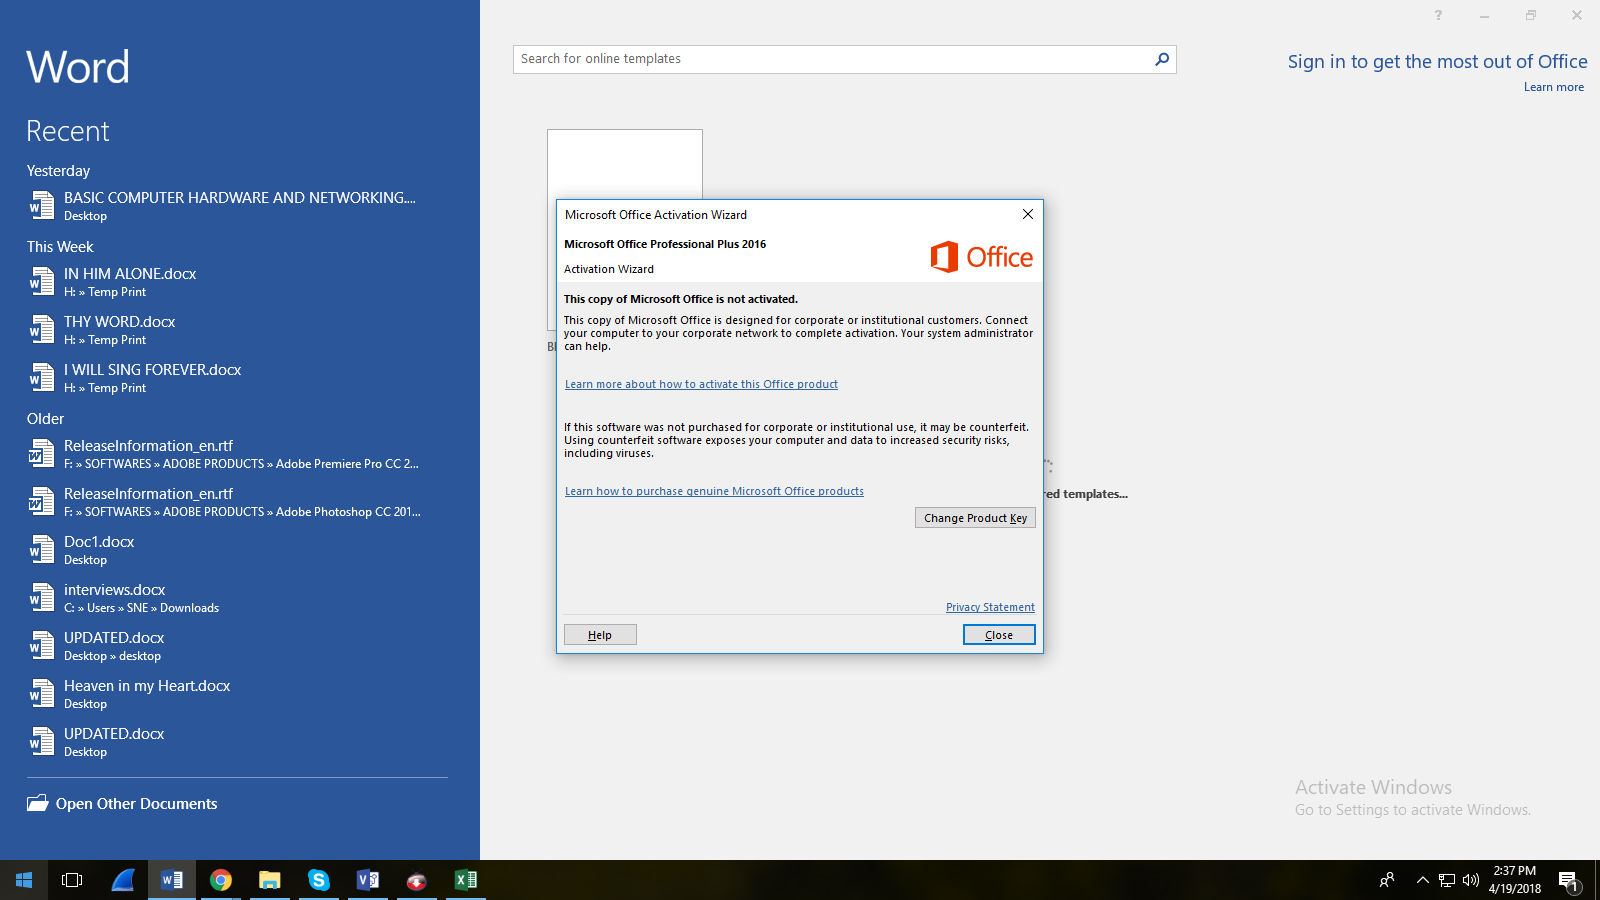
Task: Click Word icon beside Heaven in my Heart.docx
Action: click(x=41, y=694)
